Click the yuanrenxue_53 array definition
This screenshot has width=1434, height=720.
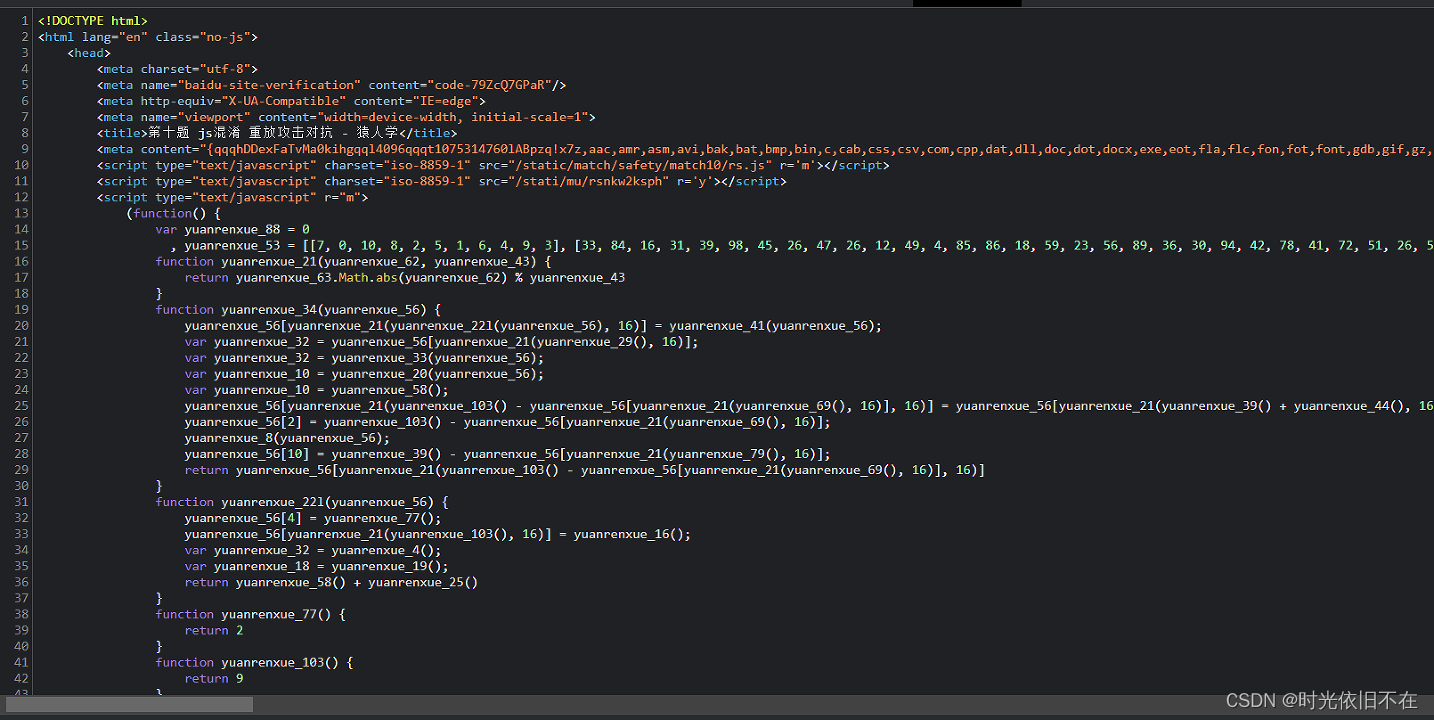coord(808,245)
